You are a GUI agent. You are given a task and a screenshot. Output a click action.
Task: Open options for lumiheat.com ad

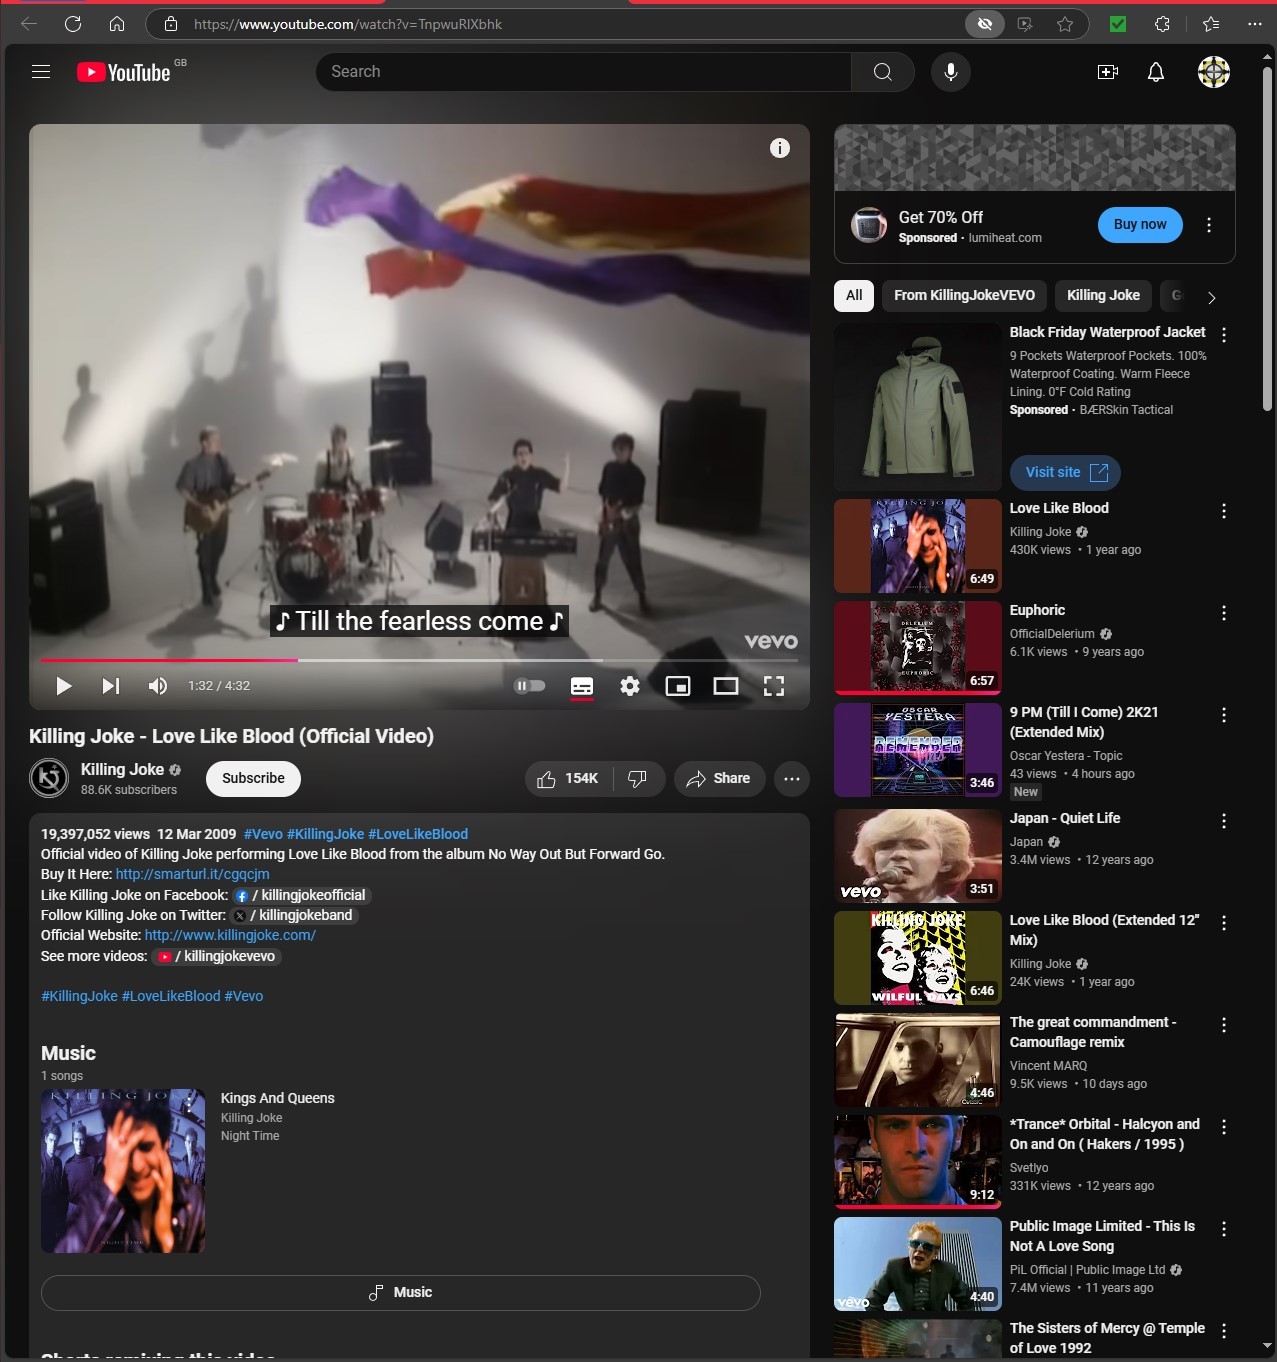click(x=1209, y=225)
